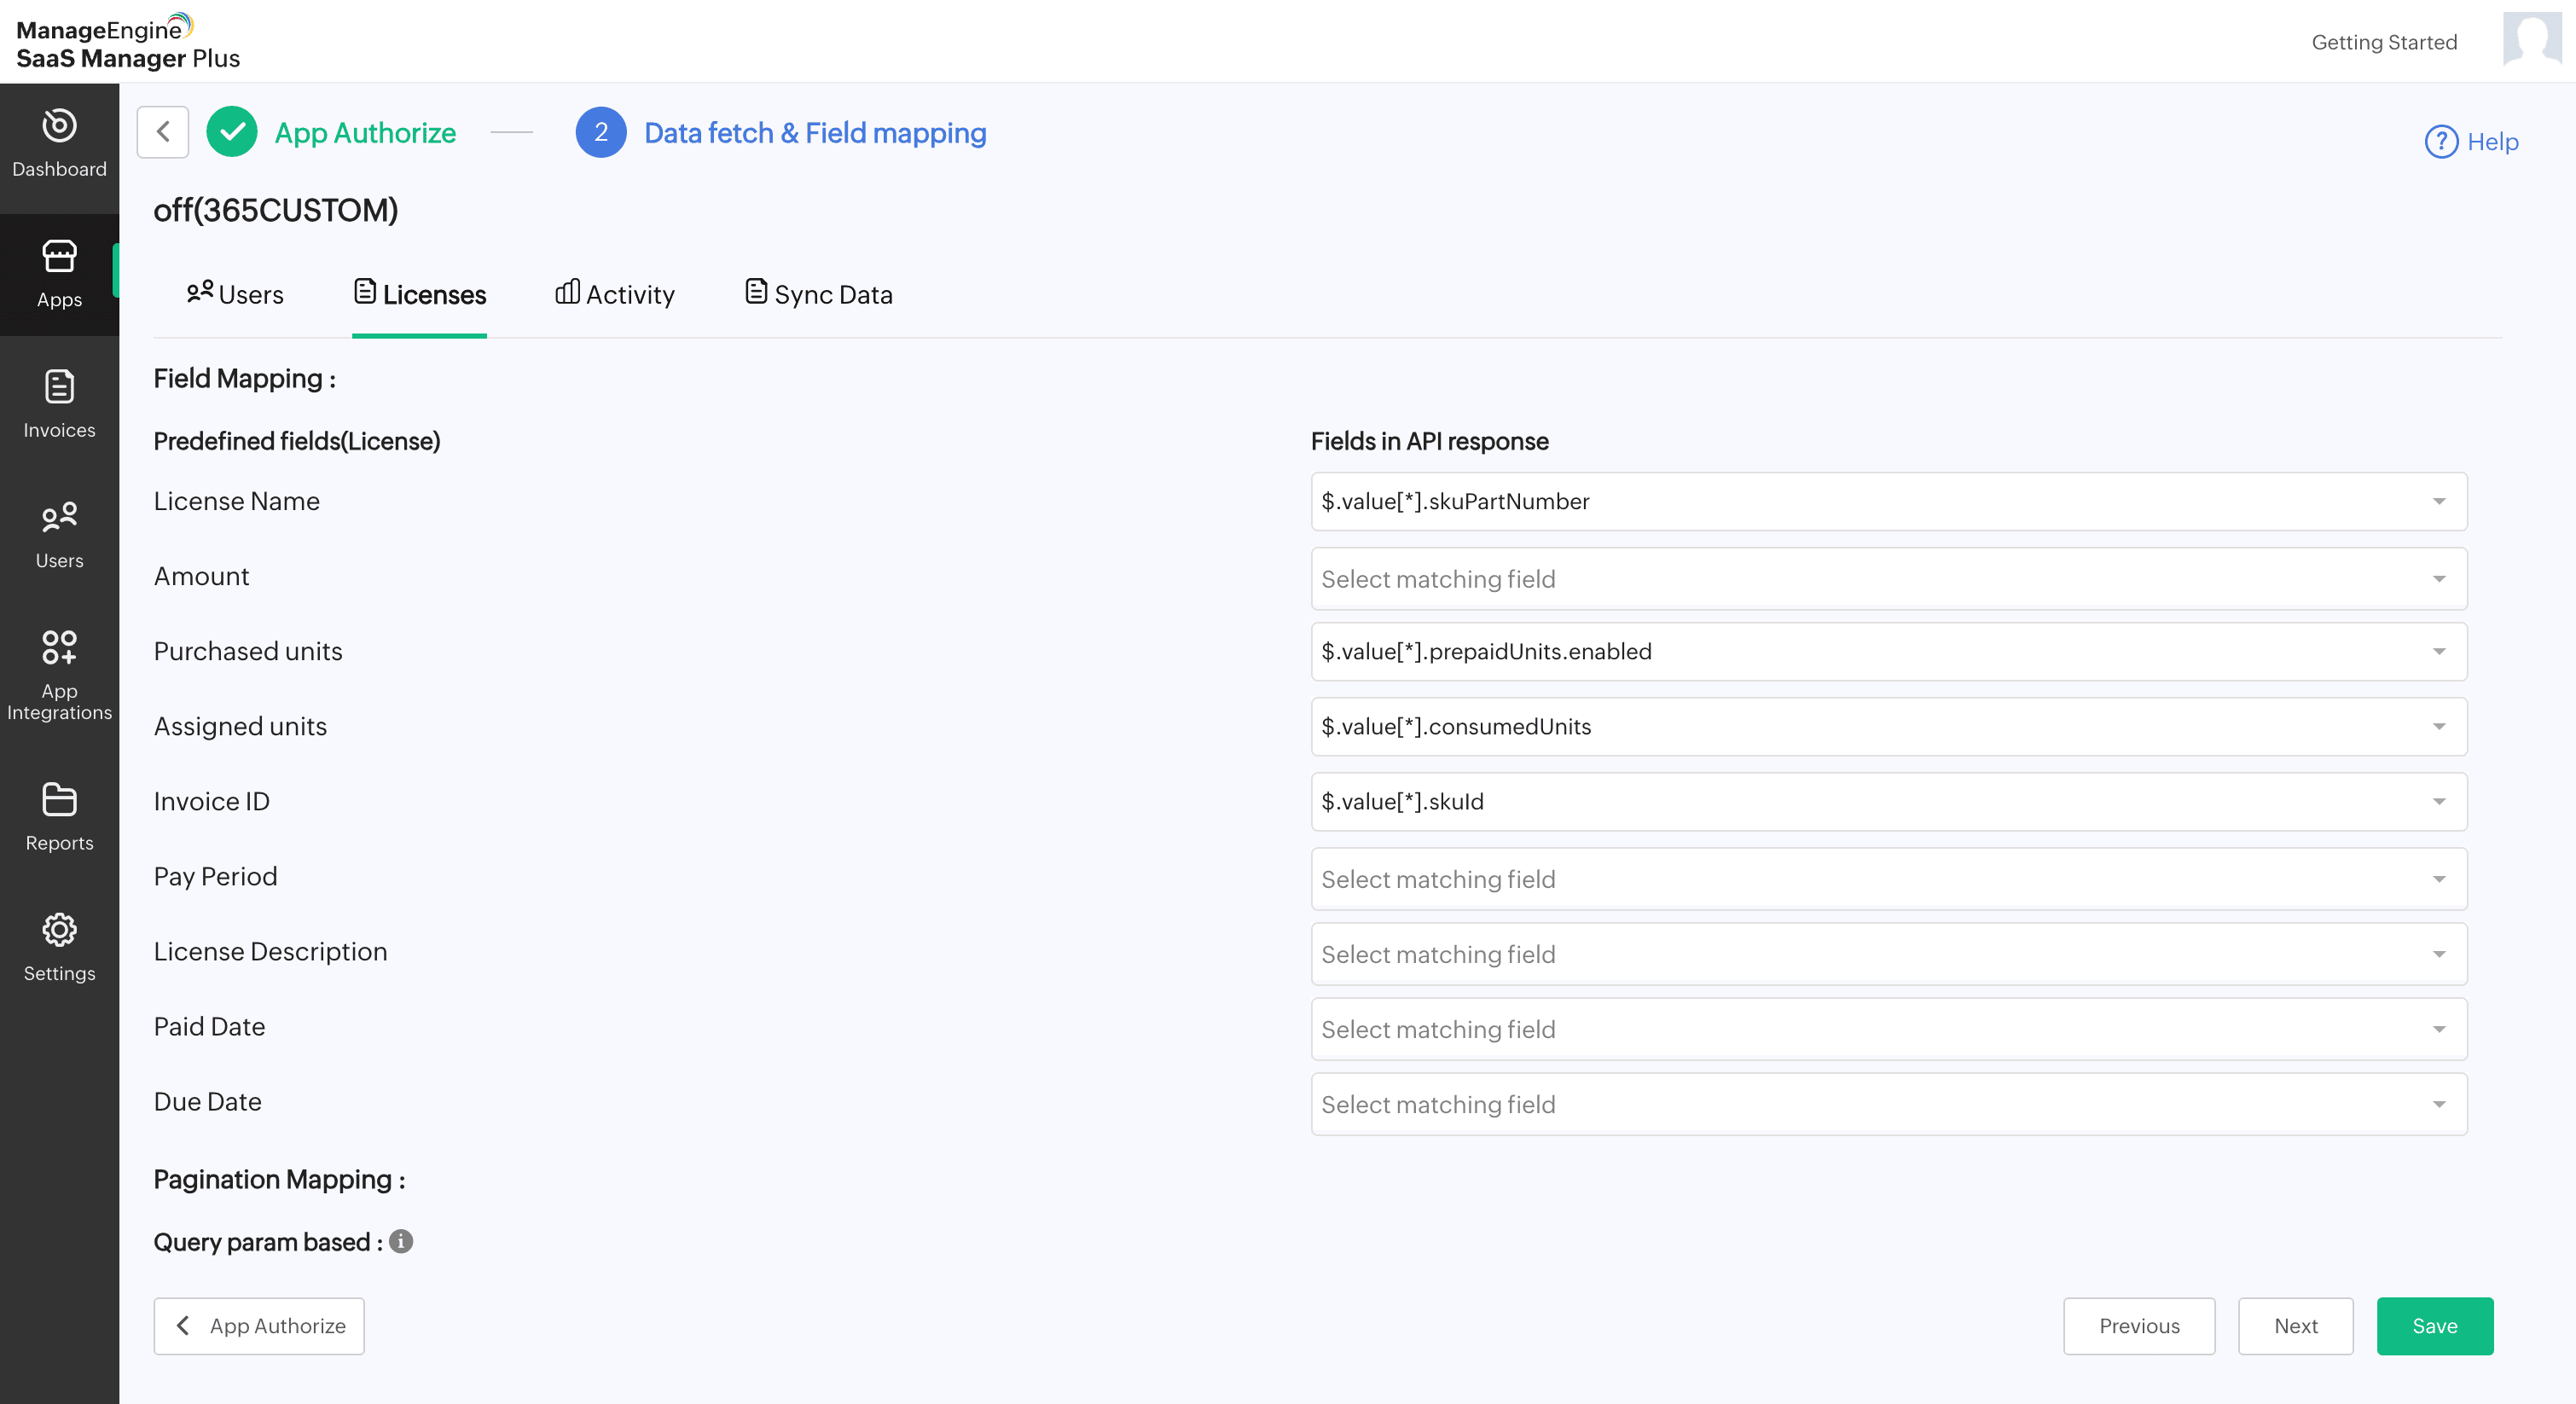Click the Getting Started link
The image size is (2576, 1404).
pos(2383,42)
